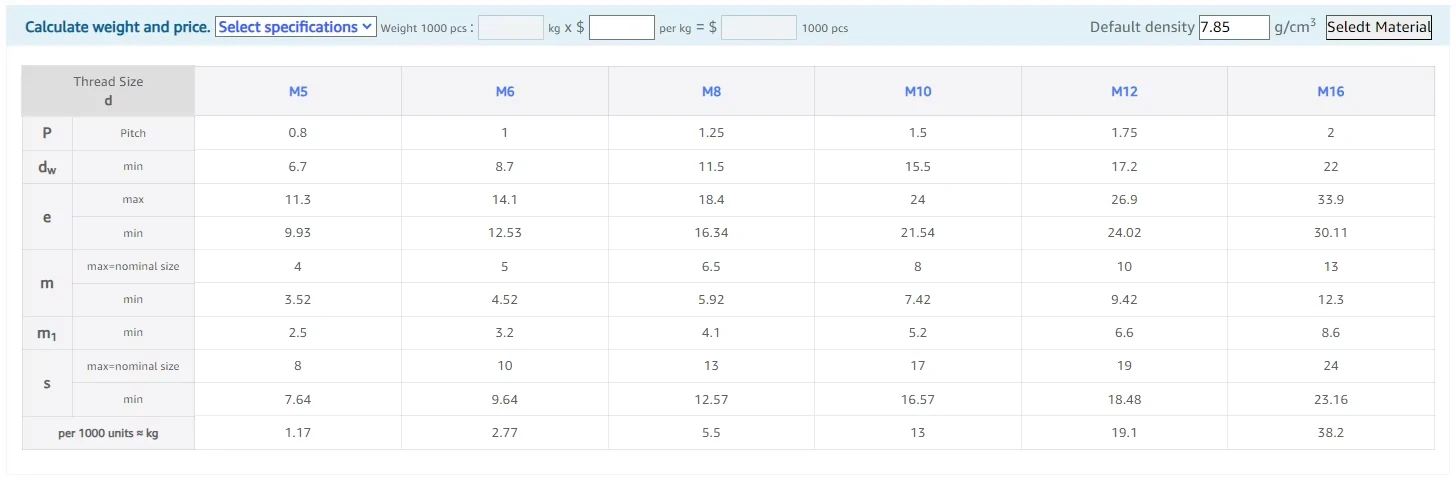
Task: Open the M16 thread size link
Action: [1331, 91]
